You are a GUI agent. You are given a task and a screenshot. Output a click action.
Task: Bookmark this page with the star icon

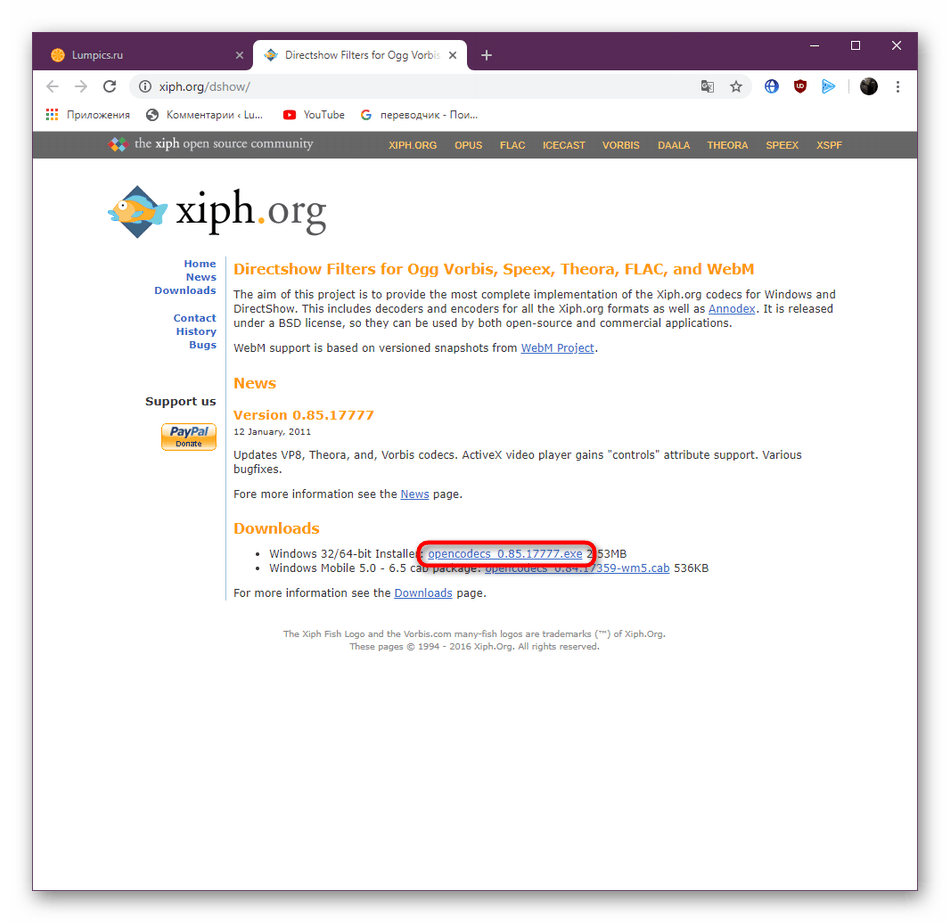[736, 87]
